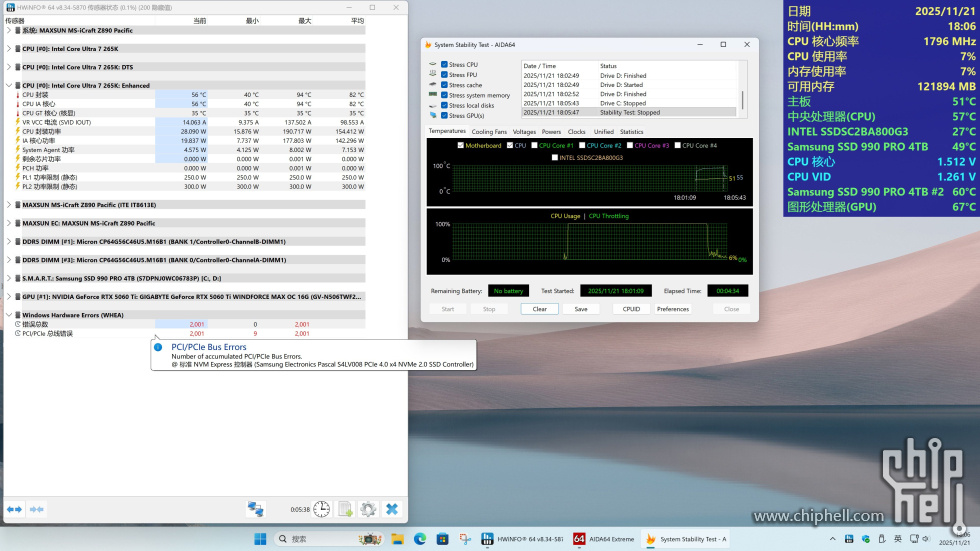980x551 pixels.
Task: Switch to Cooling Fans tab
Action: (489, 132)
